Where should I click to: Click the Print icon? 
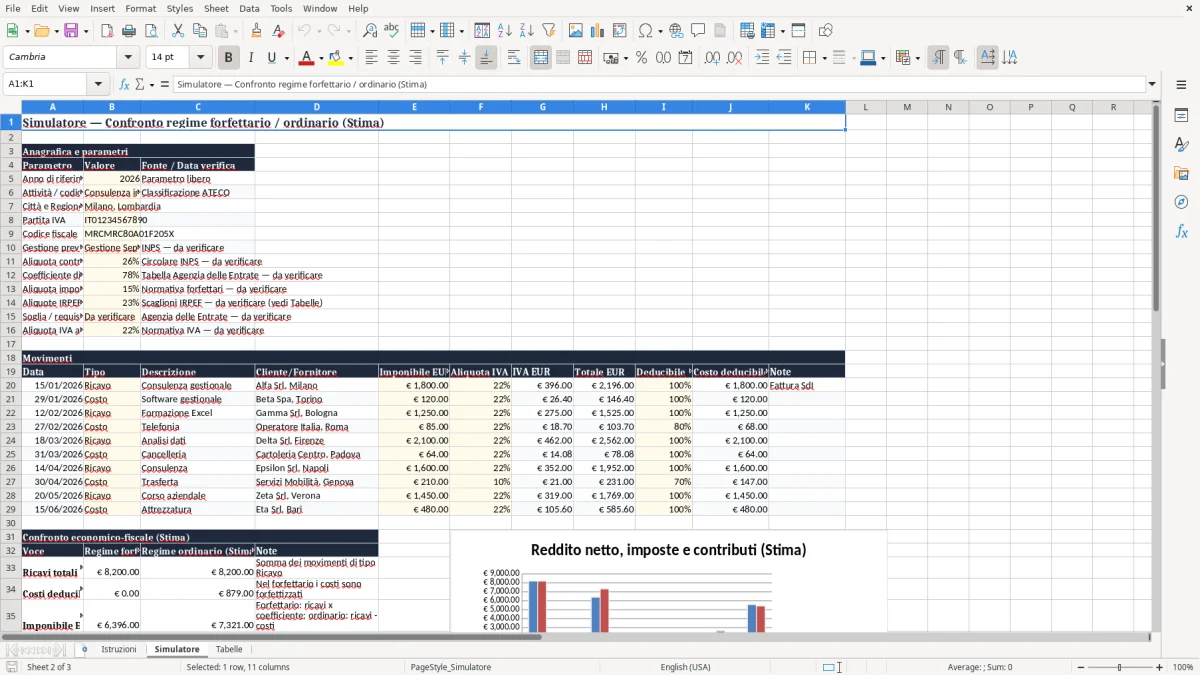click(129, 31)
